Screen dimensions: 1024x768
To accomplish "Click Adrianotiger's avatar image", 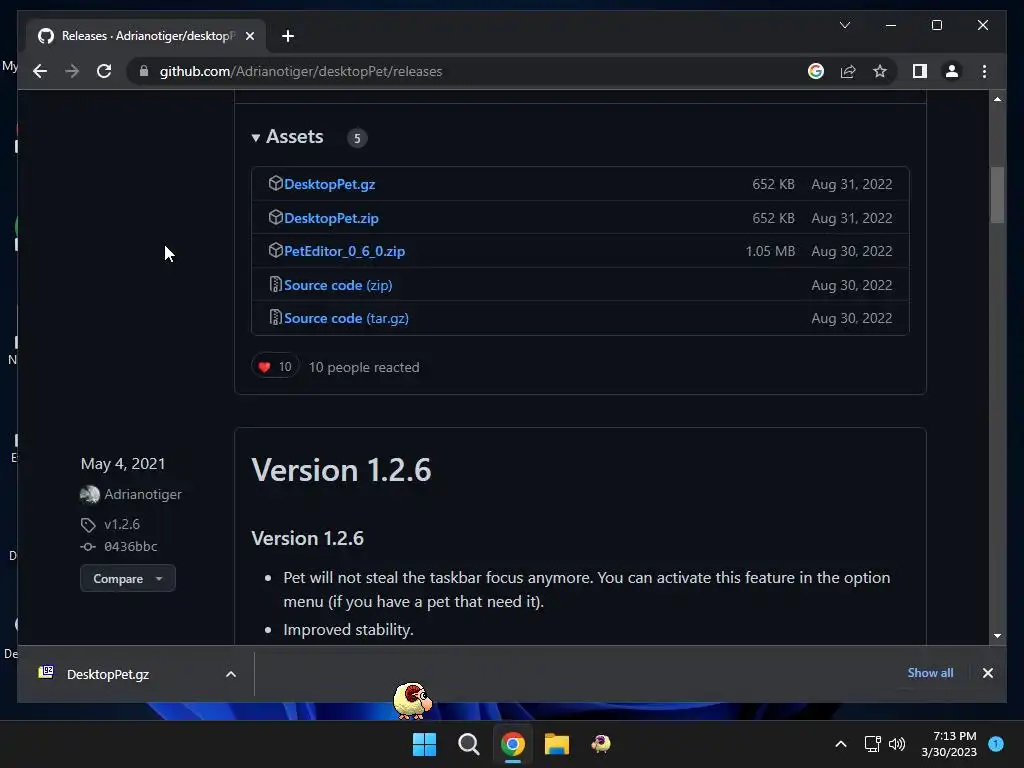I will [x=89, y=495].
